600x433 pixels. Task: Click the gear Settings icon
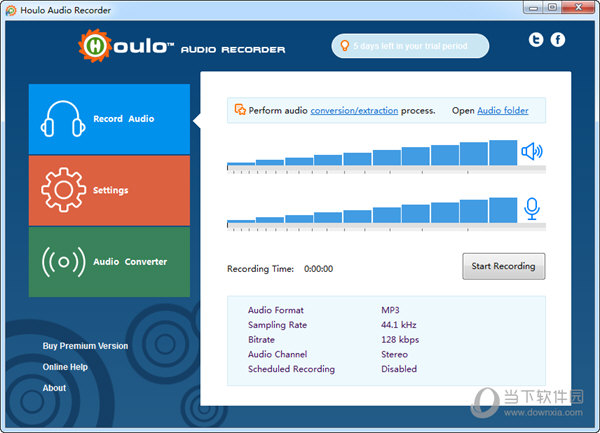64,190
